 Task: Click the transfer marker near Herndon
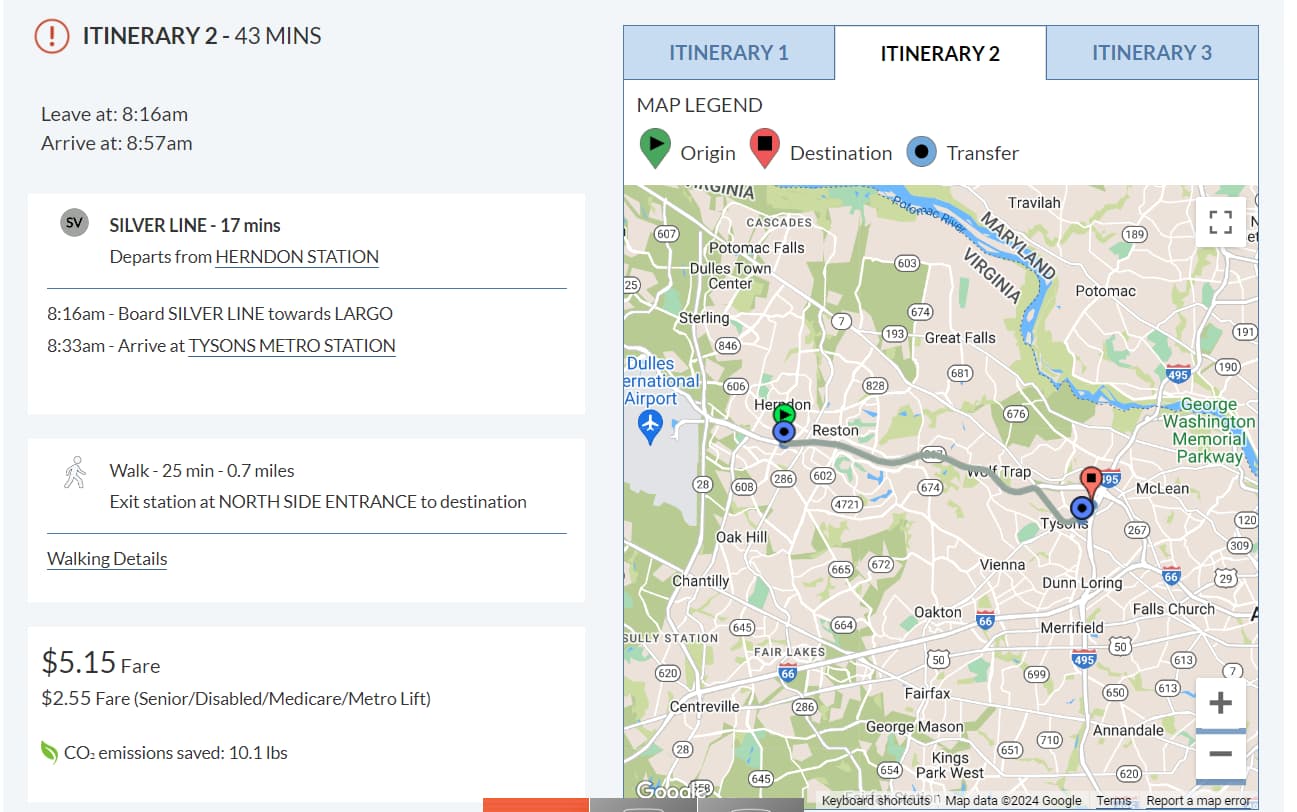[x=784, y=432]
